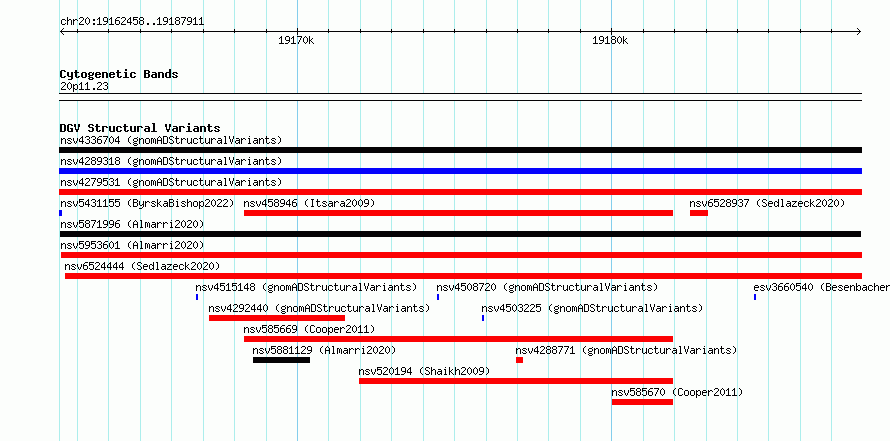This screenshot has width=890, height=441.
Task: Open the nsv5871996 (Almarri2020) label
Action: pyautogui.click(x=132, y=224)
